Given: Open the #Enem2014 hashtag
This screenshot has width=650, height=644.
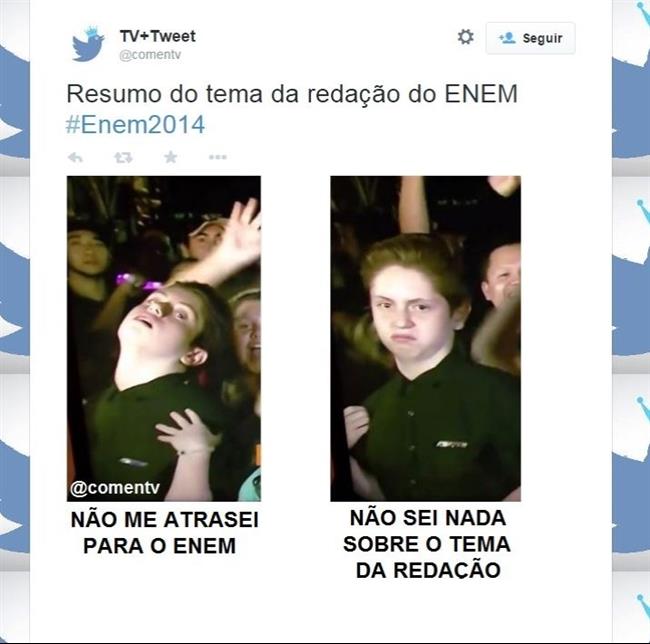Looking at the screenshot, I should 136,124.
